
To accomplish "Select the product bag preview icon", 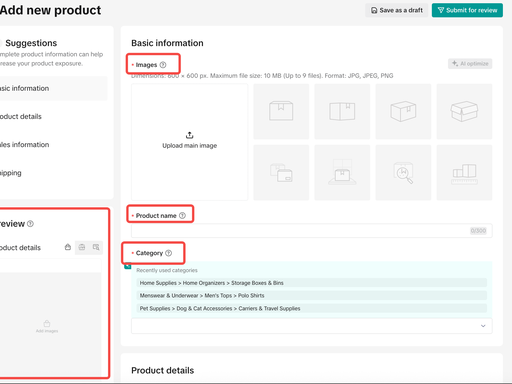I will tap(68, 247).
